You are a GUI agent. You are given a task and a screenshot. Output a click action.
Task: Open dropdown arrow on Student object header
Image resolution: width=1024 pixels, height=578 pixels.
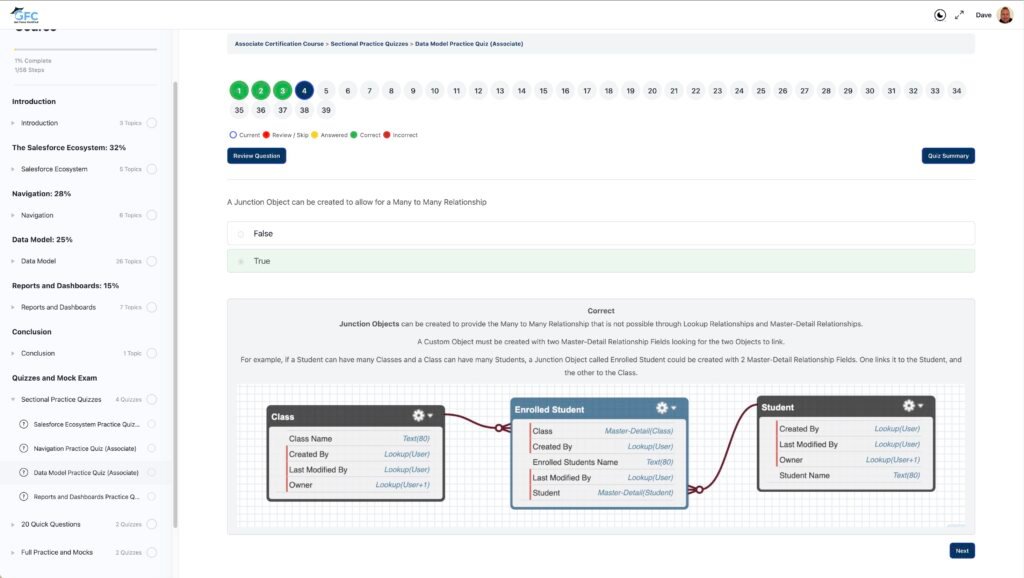coord(920,406)
